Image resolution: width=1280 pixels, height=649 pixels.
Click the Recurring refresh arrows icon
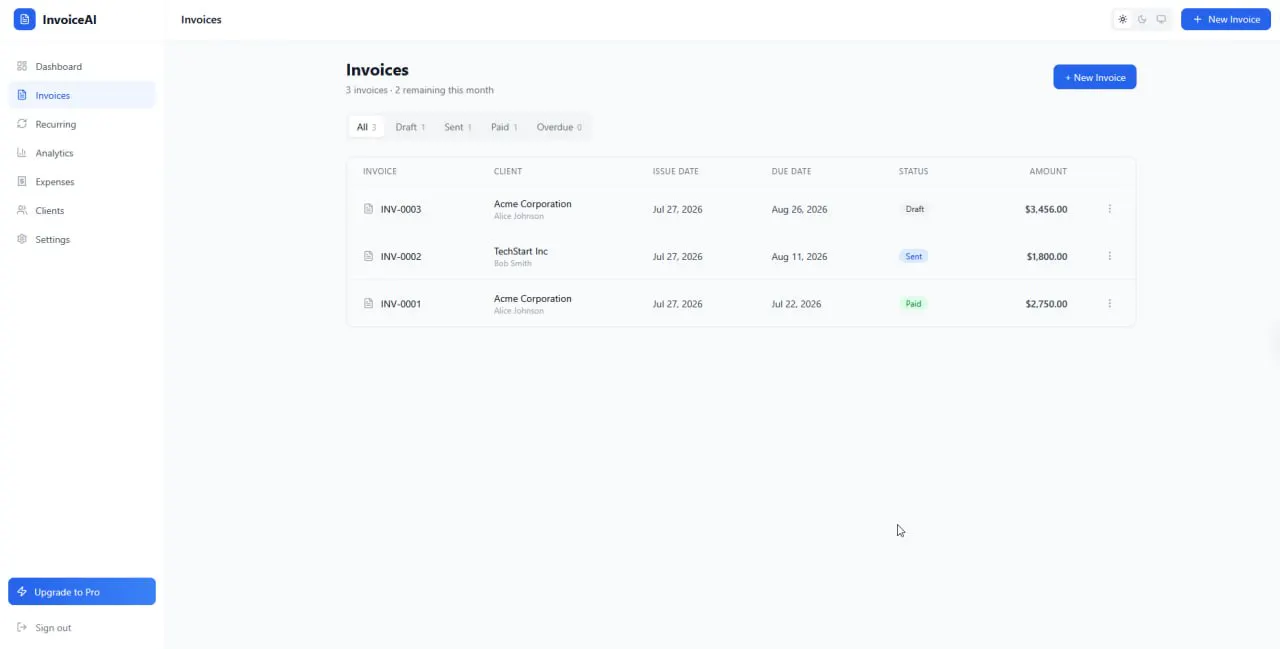(22, 124)
